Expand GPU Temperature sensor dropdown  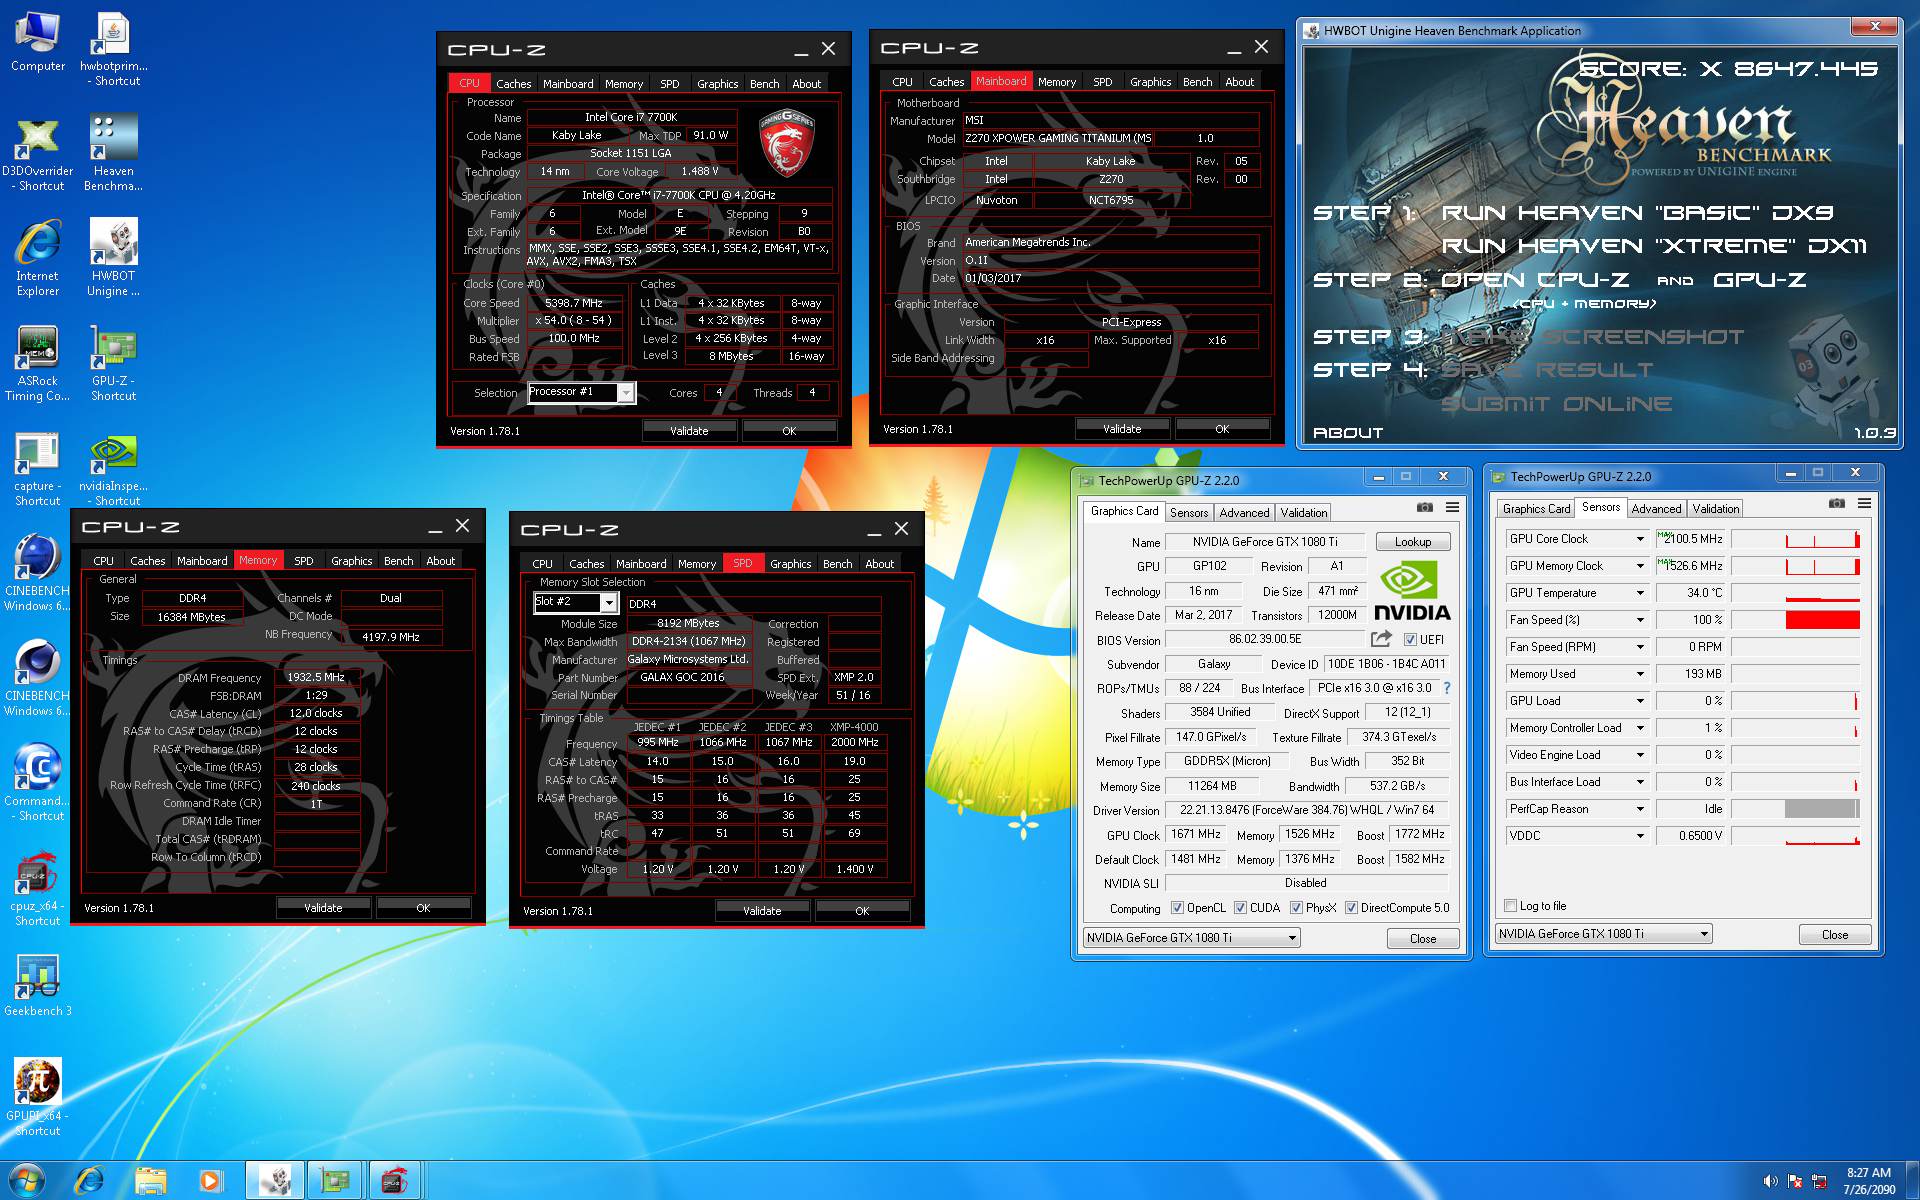(x=1640, y=593)
